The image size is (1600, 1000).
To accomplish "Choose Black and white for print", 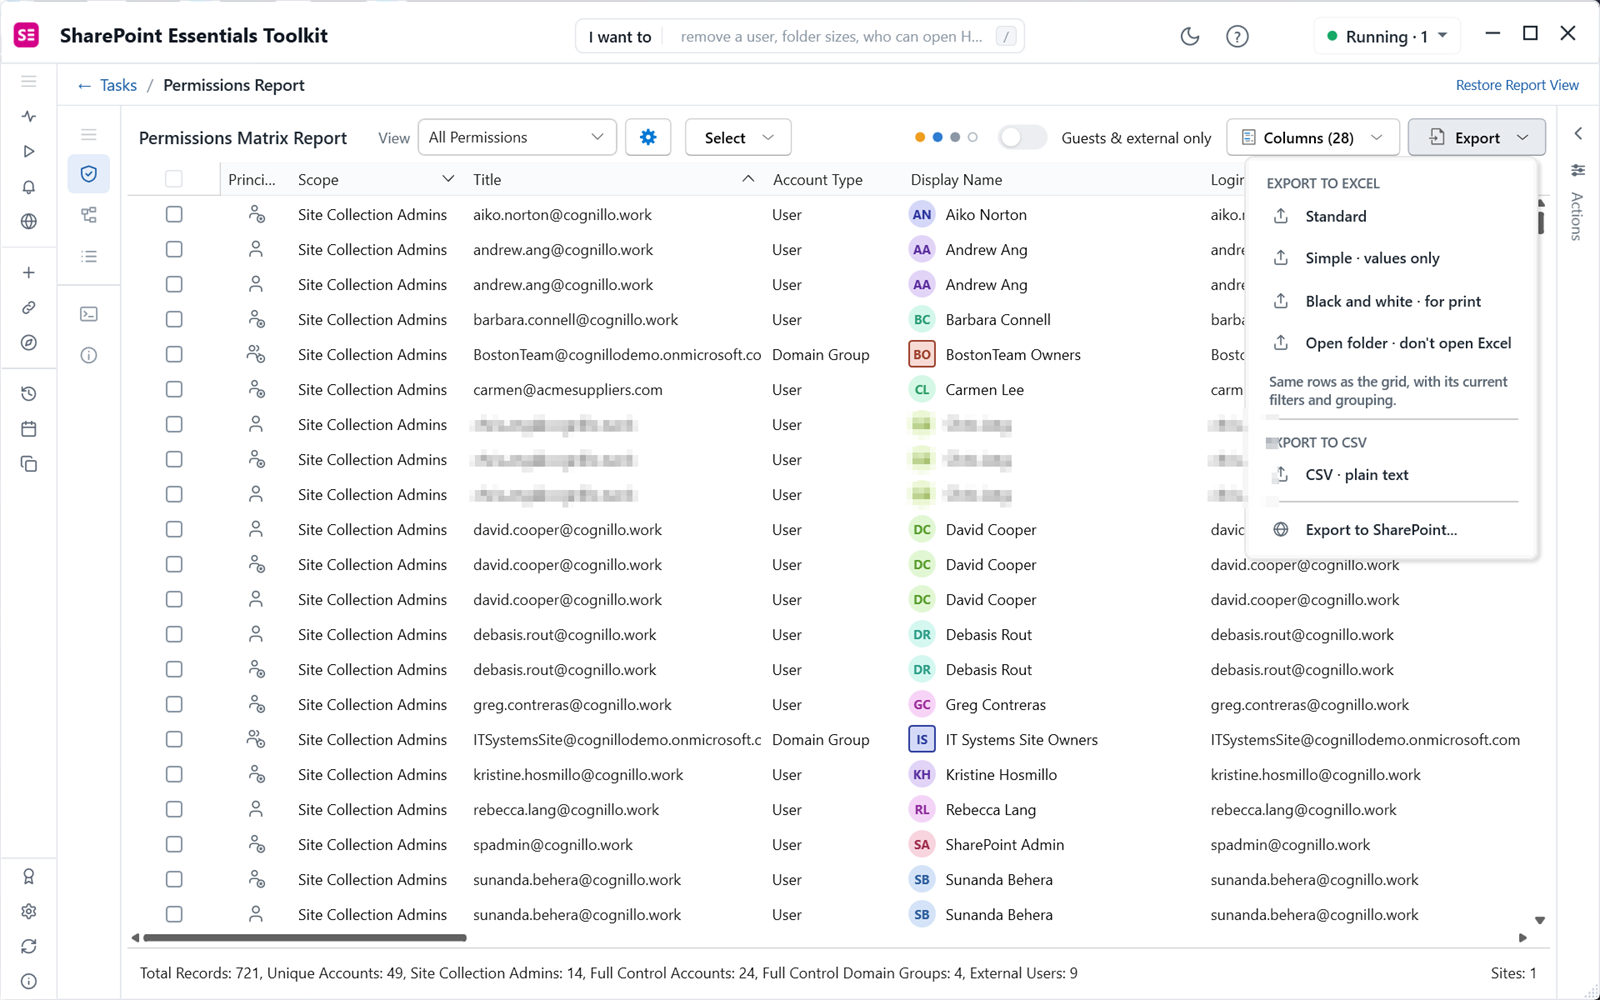I will pos(1391,301).
